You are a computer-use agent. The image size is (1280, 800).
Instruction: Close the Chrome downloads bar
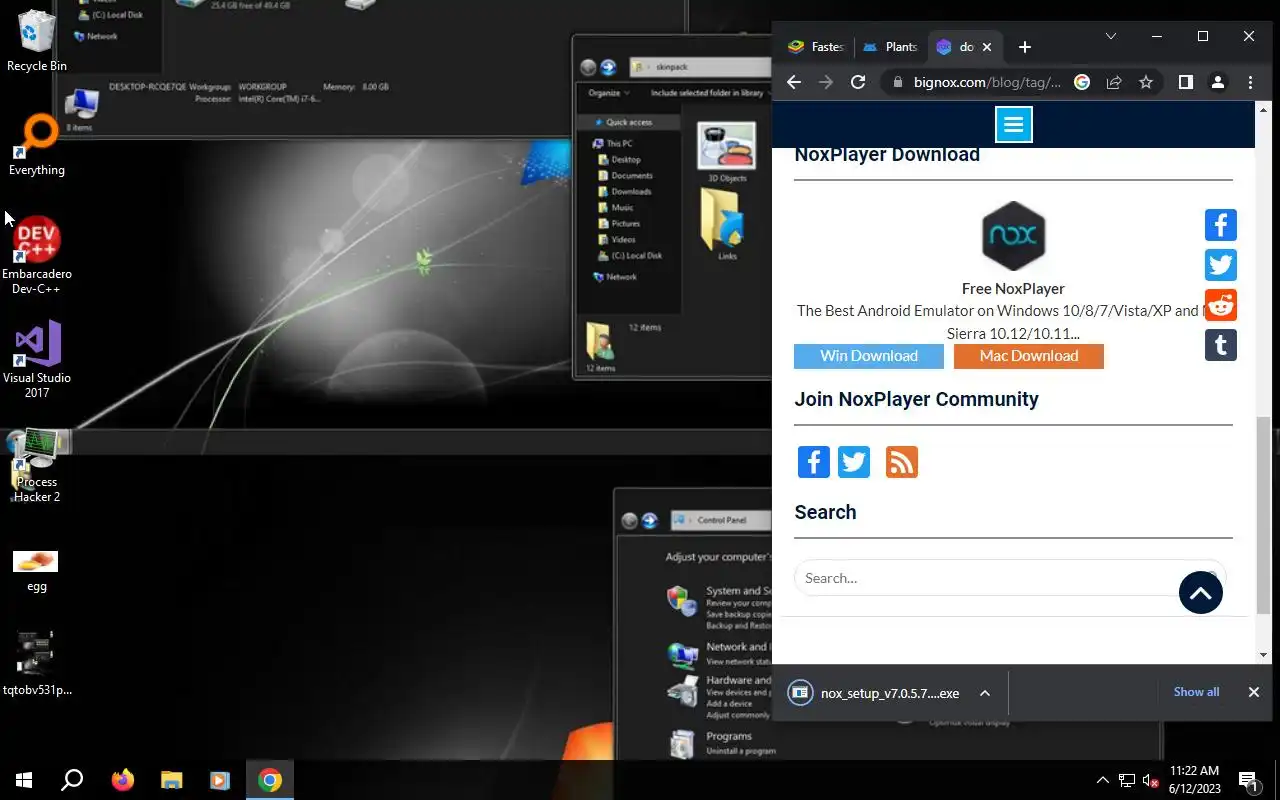[x=1253, y=692]
